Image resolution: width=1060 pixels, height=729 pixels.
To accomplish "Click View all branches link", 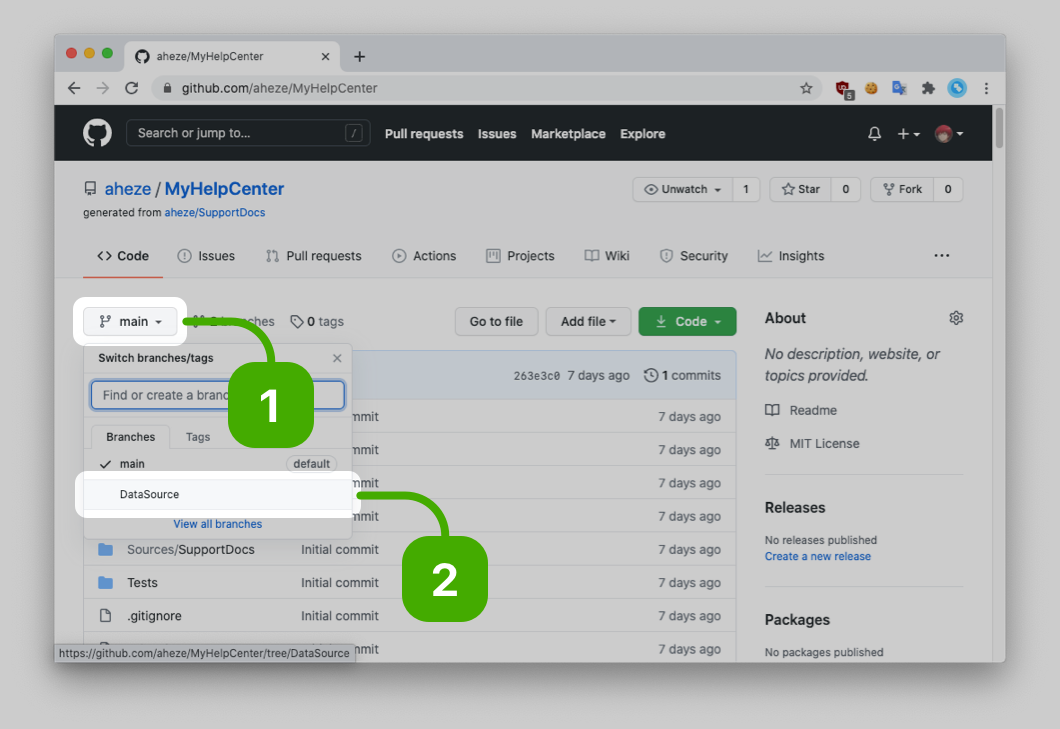I will (217, 524).
